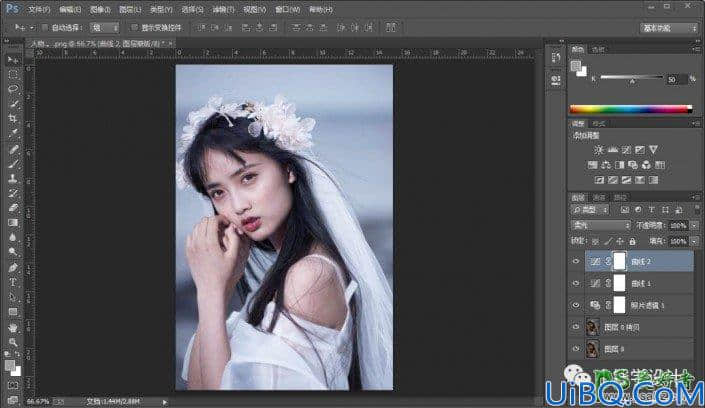Screen dimensions: 705x408
Task: Select the Crop tool
Action: point(13,118)
